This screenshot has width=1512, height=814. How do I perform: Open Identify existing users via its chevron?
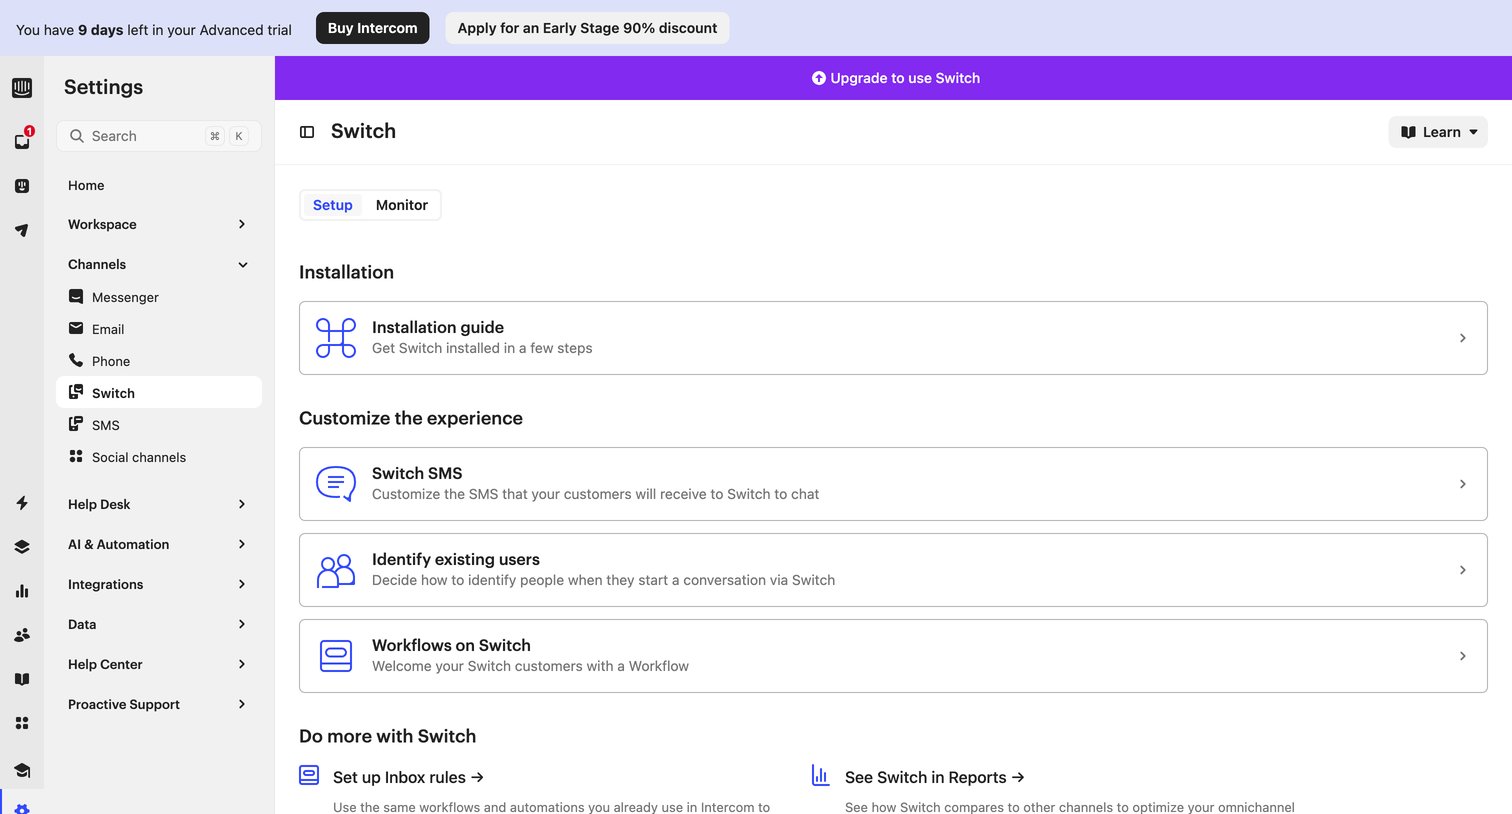[x=1463, y=570]
